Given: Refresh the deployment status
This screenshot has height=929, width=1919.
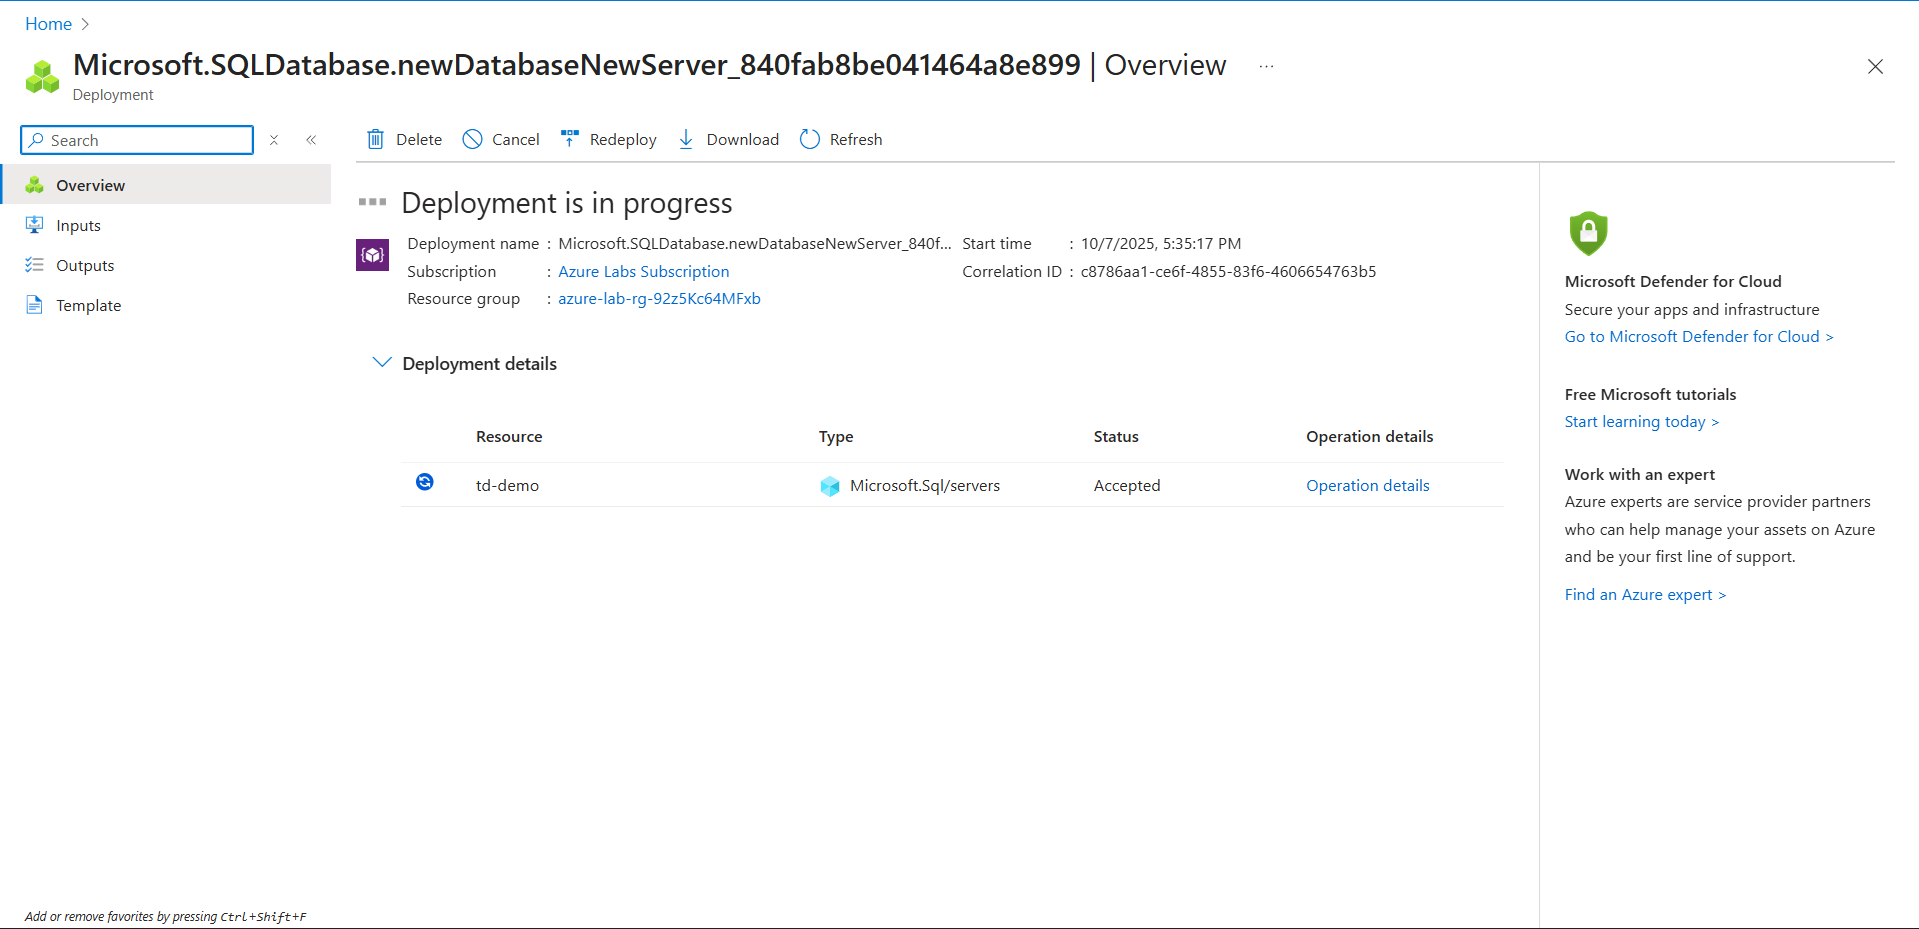Looking at the screenshot, I should point(841,139).
